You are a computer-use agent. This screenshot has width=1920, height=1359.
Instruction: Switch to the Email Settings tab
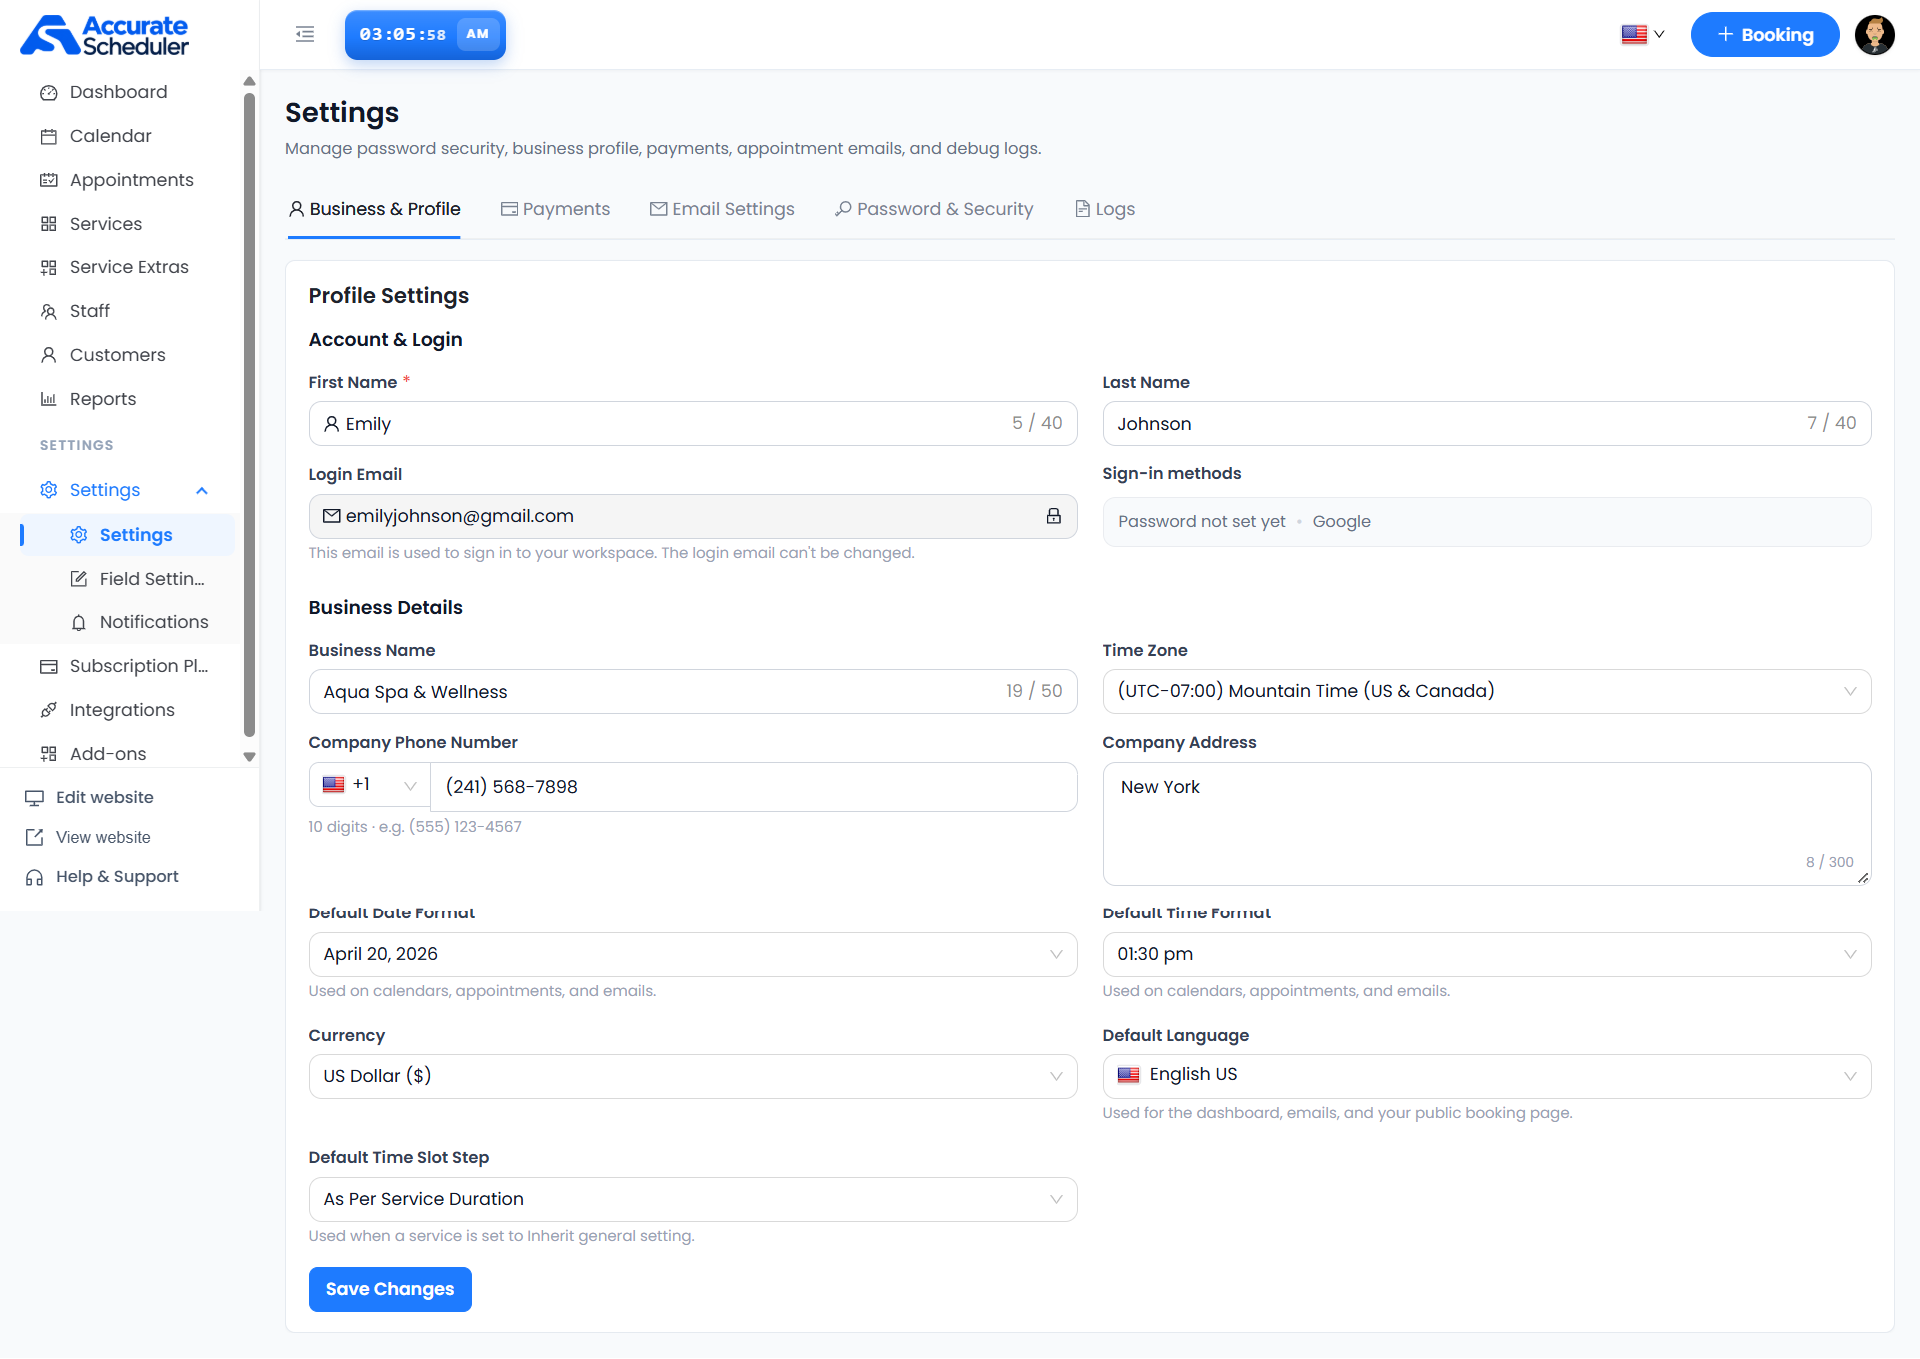point(722,209)
